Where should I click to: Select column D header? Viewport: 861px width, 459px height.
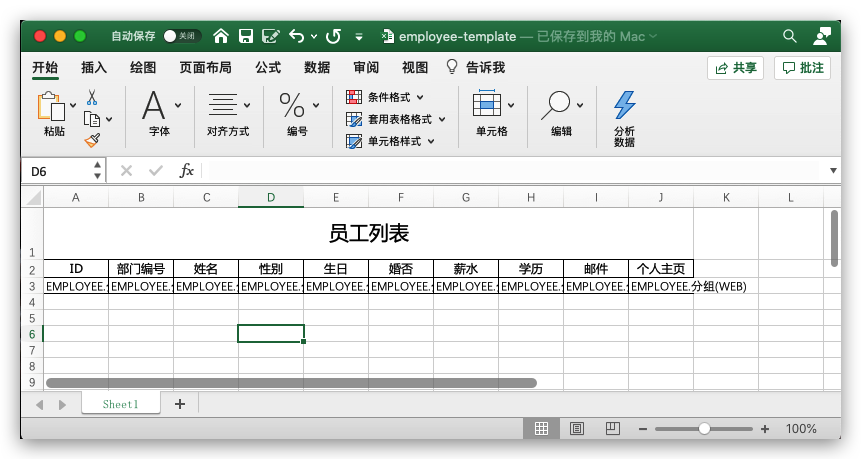pyautogui.click(x=271, y=198)
